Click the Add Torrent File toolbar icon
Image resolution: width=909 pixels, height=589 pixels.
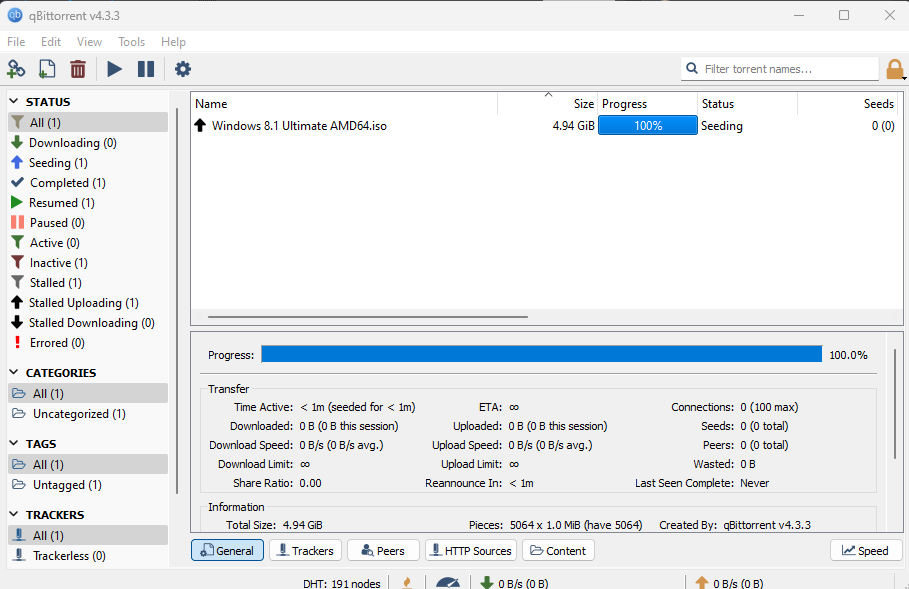pyautogui.click(x=47, y=69)
